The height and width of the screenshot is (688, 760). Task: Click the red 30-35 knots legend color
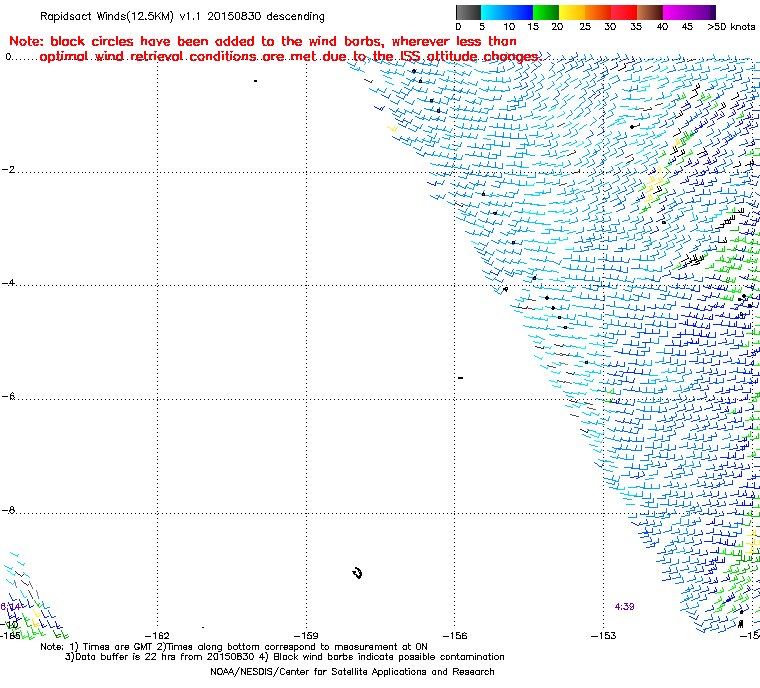click(624, 12)
